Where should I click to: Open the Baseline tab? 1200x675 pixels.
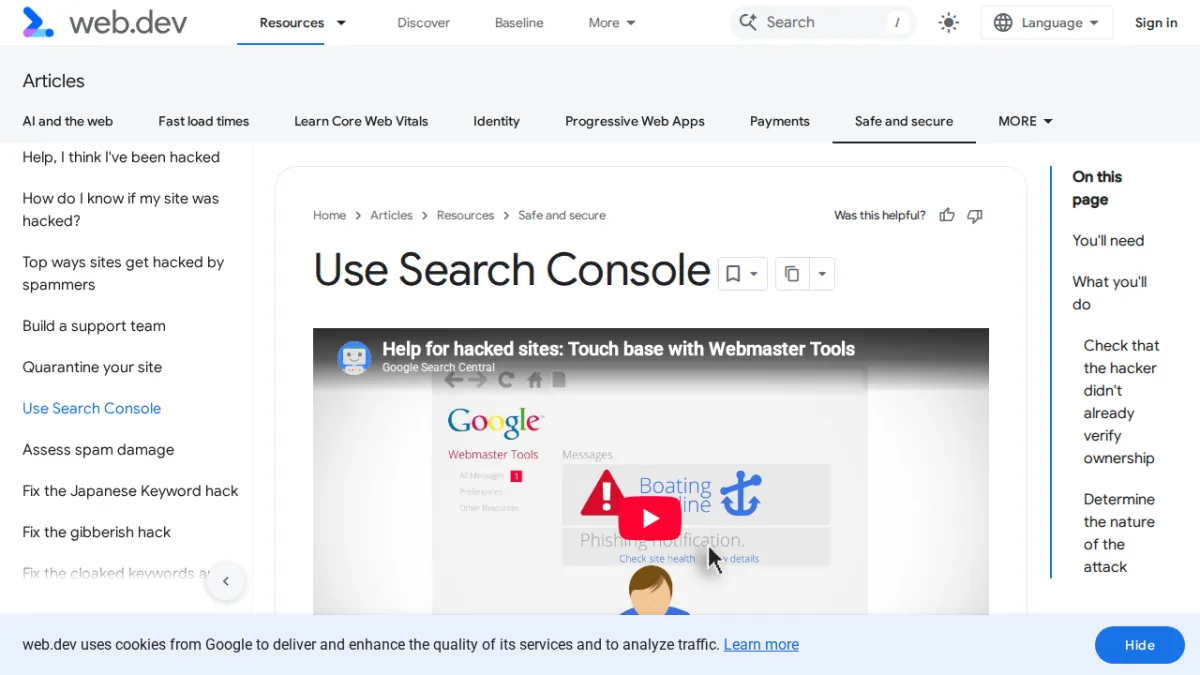tap(519, 22)
